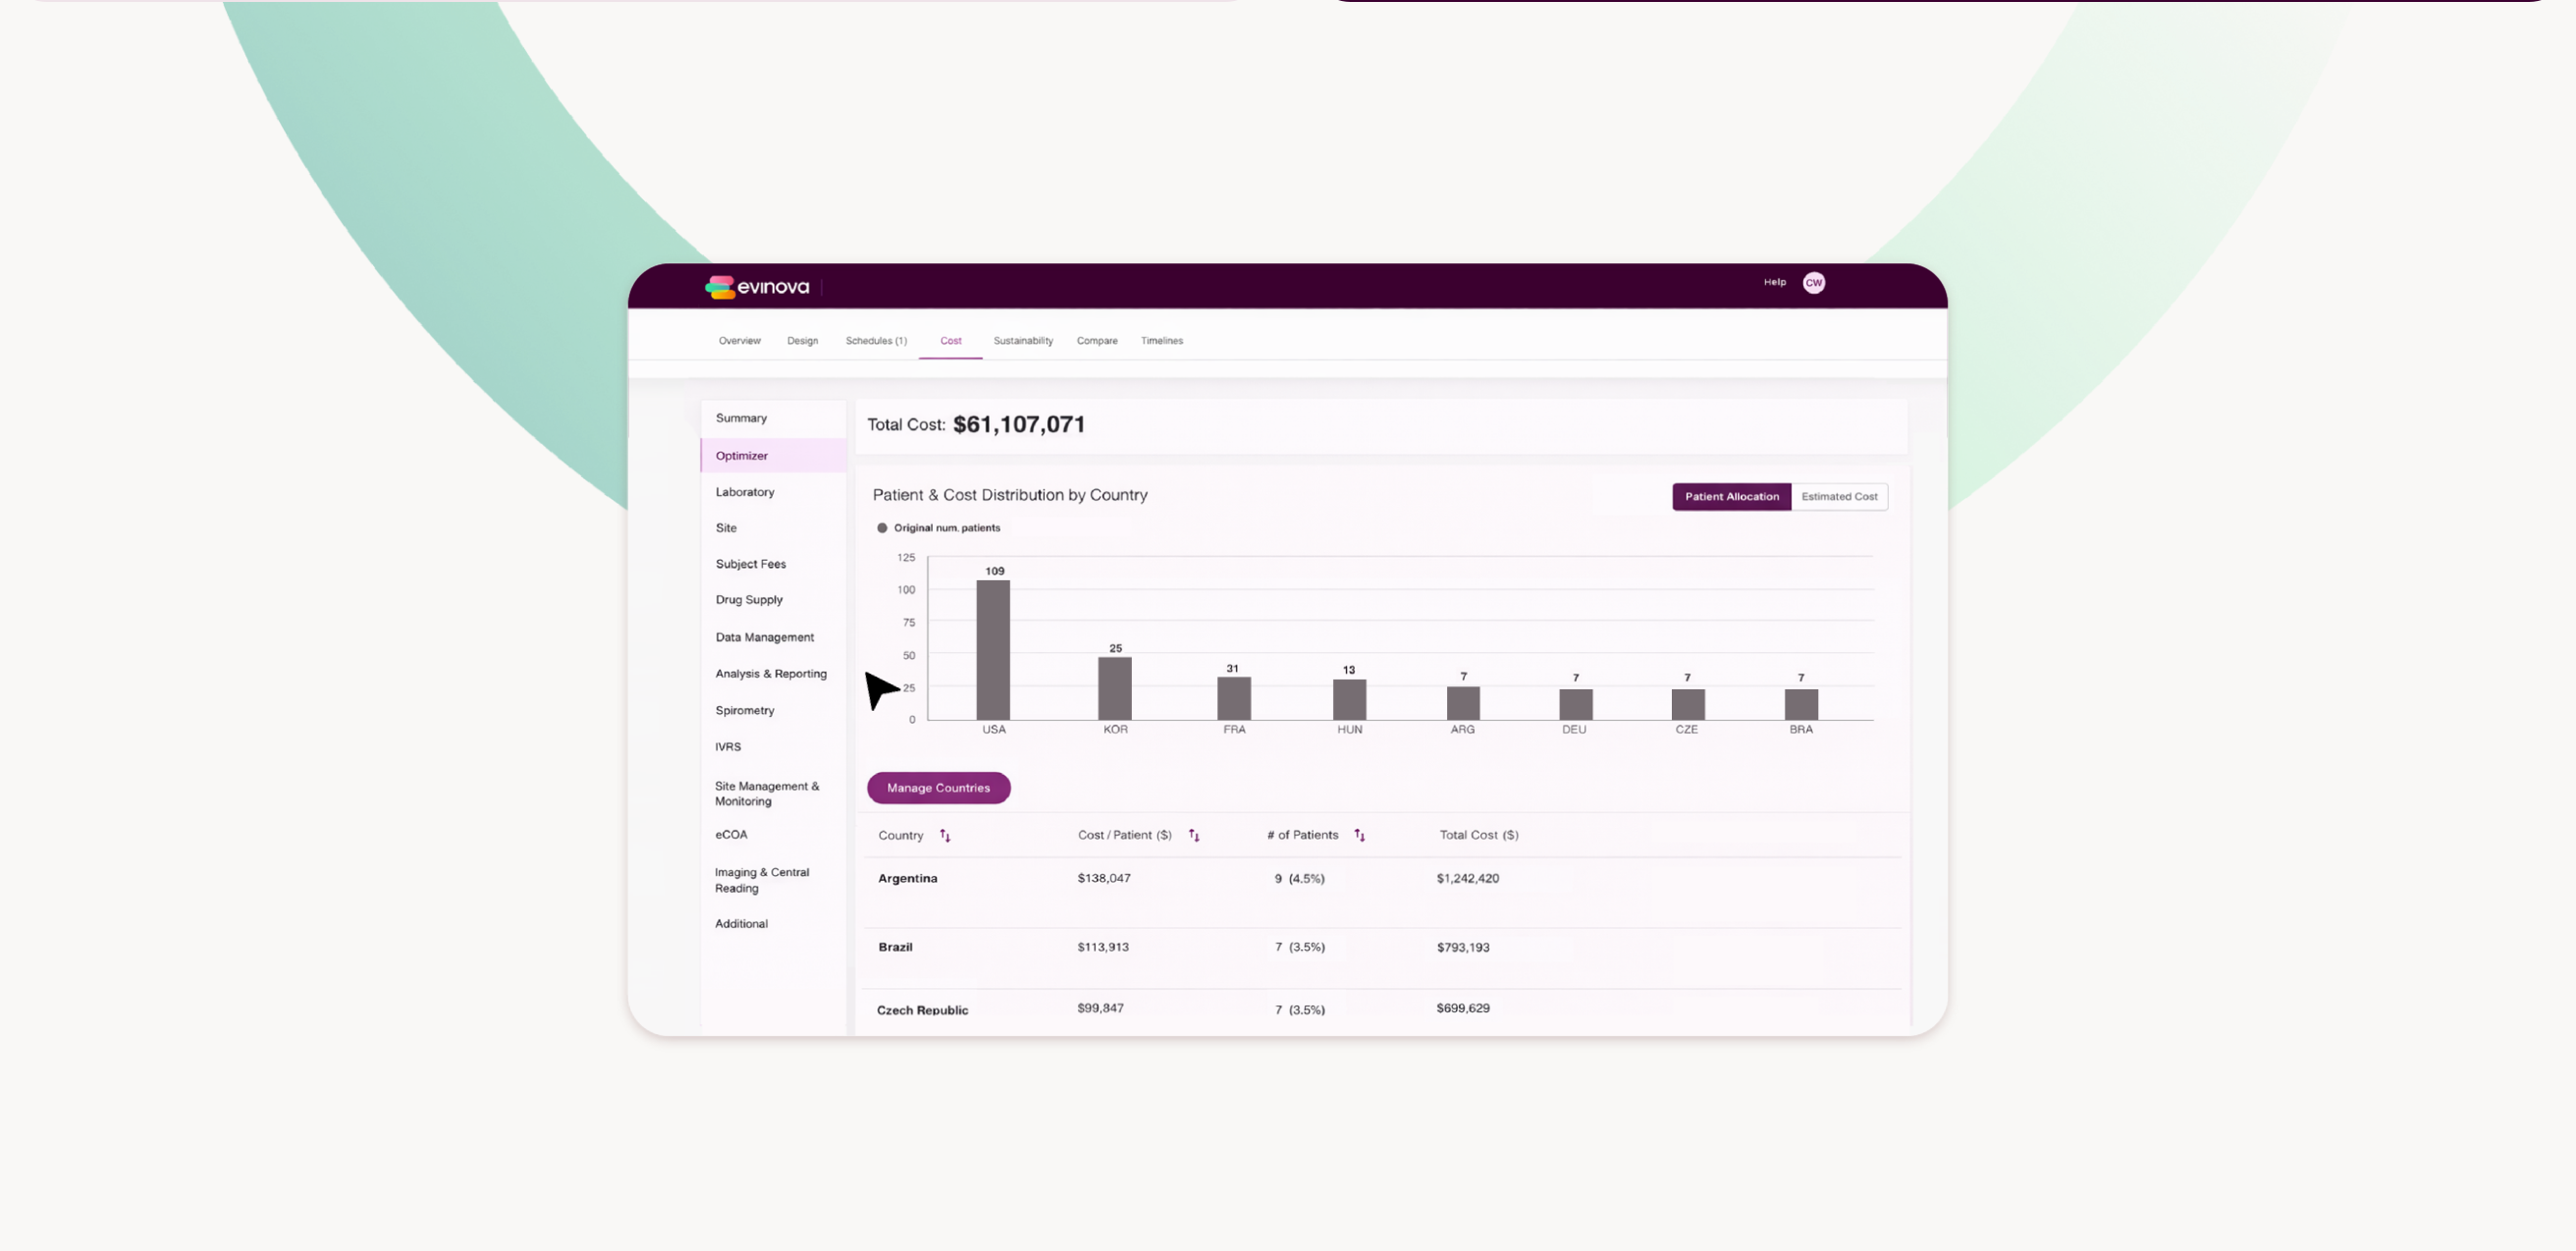Screen dimensions: 2576x1251
Task: Click the evinova logo icon
Action: [719, 287]
